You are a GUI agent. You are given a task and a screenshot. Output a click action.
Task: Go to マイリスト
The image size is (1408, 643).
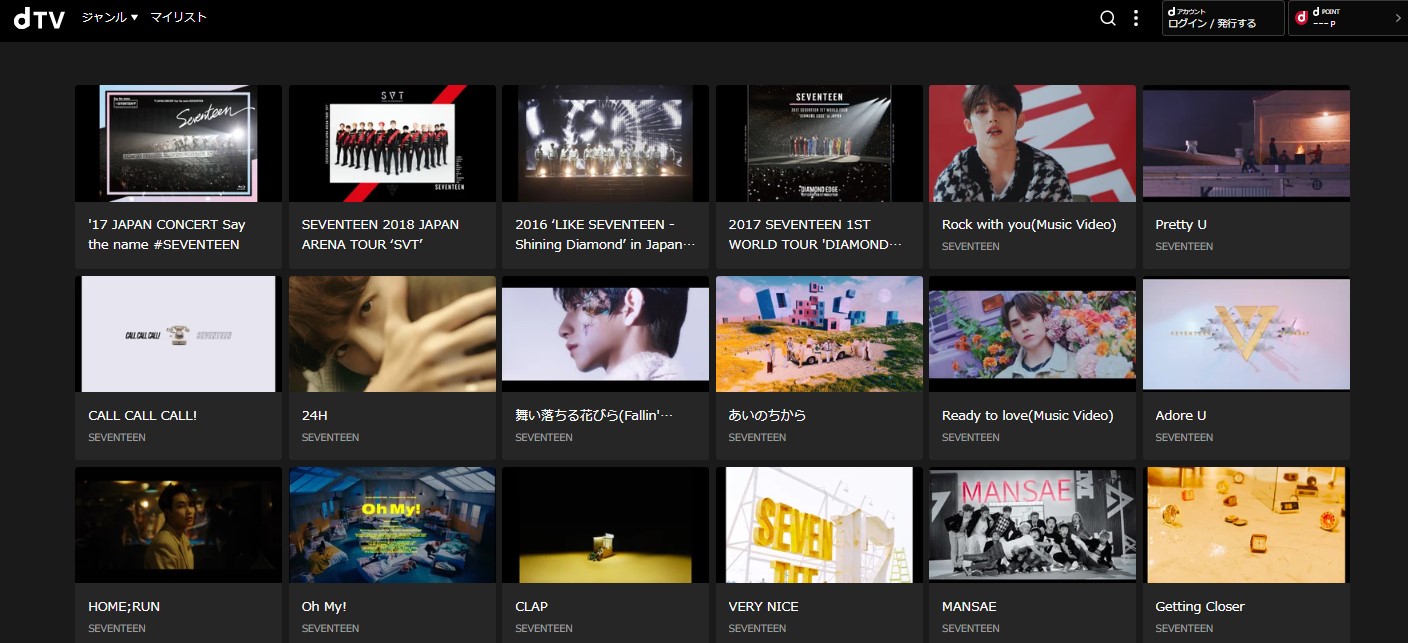click(179, 17)
